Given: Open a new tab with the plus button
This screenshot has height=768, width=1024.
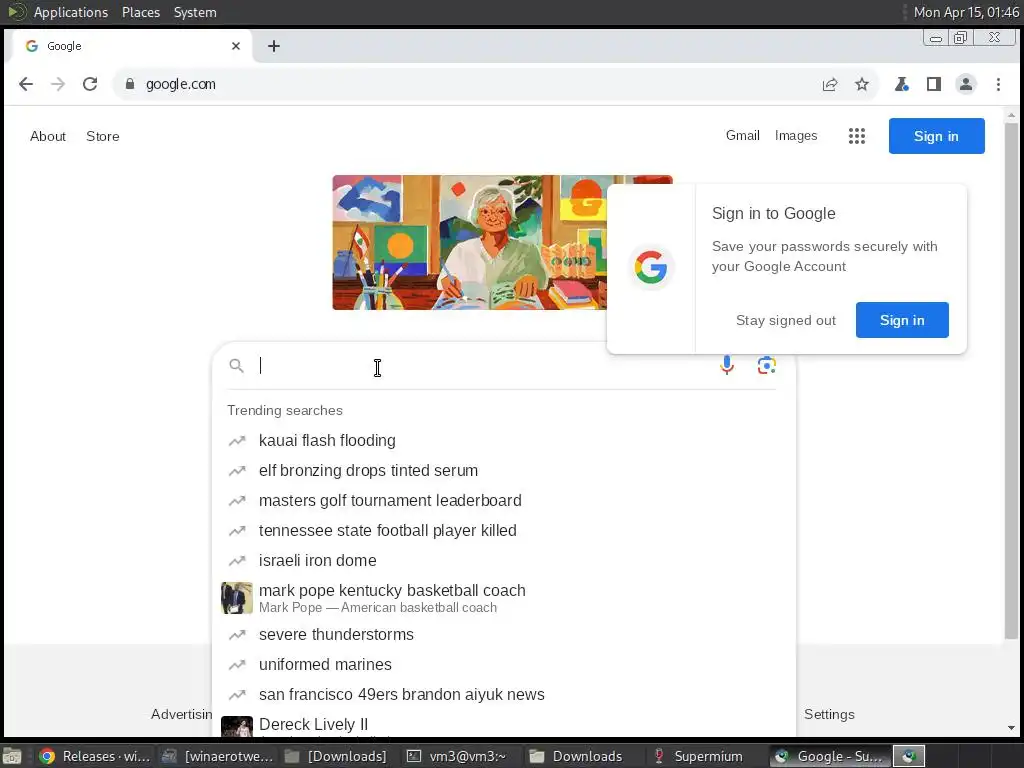Looking at the screenshot, I should (x=274, y=46).
